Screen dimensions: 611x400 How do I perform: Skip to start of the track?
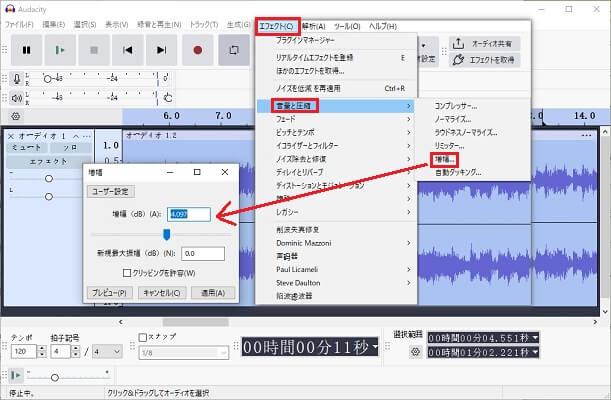[x=128, y=50]
